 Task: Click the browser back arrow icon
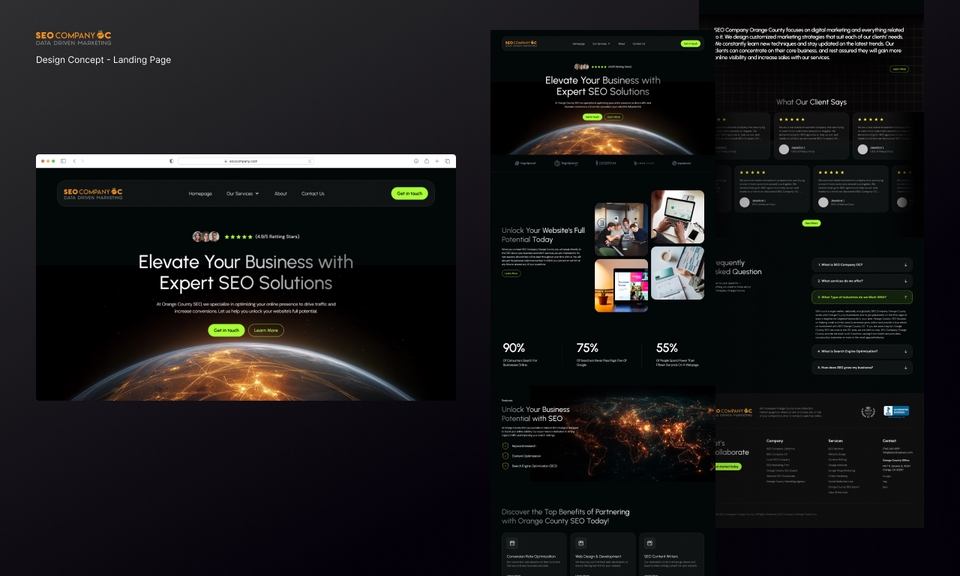(74, 161)
